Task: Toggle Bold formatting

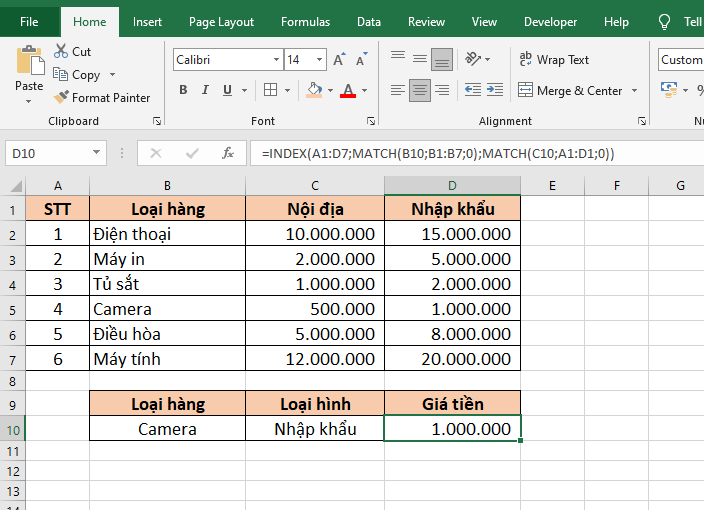Action: 183,91
